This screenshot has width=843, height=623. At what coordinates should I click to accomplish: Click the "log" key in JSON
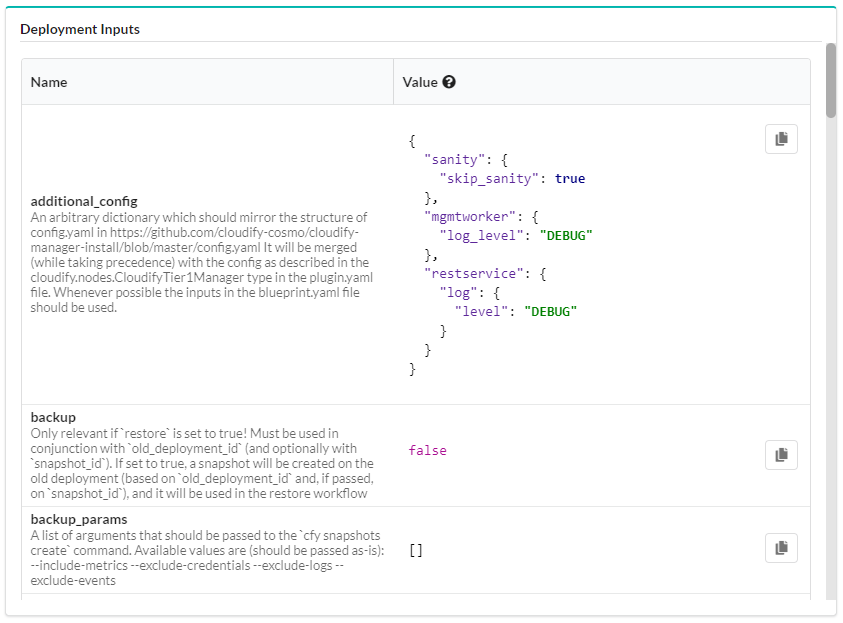[458, 292]
